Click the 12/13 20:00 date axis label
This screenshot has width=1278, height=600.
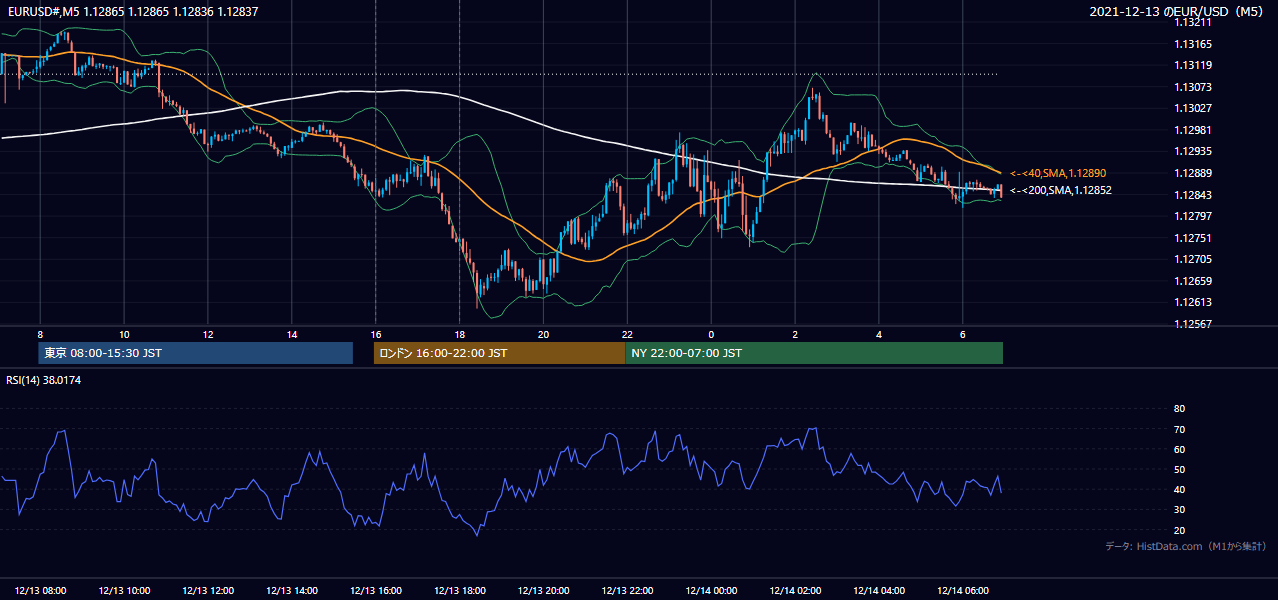pos(544,591)
